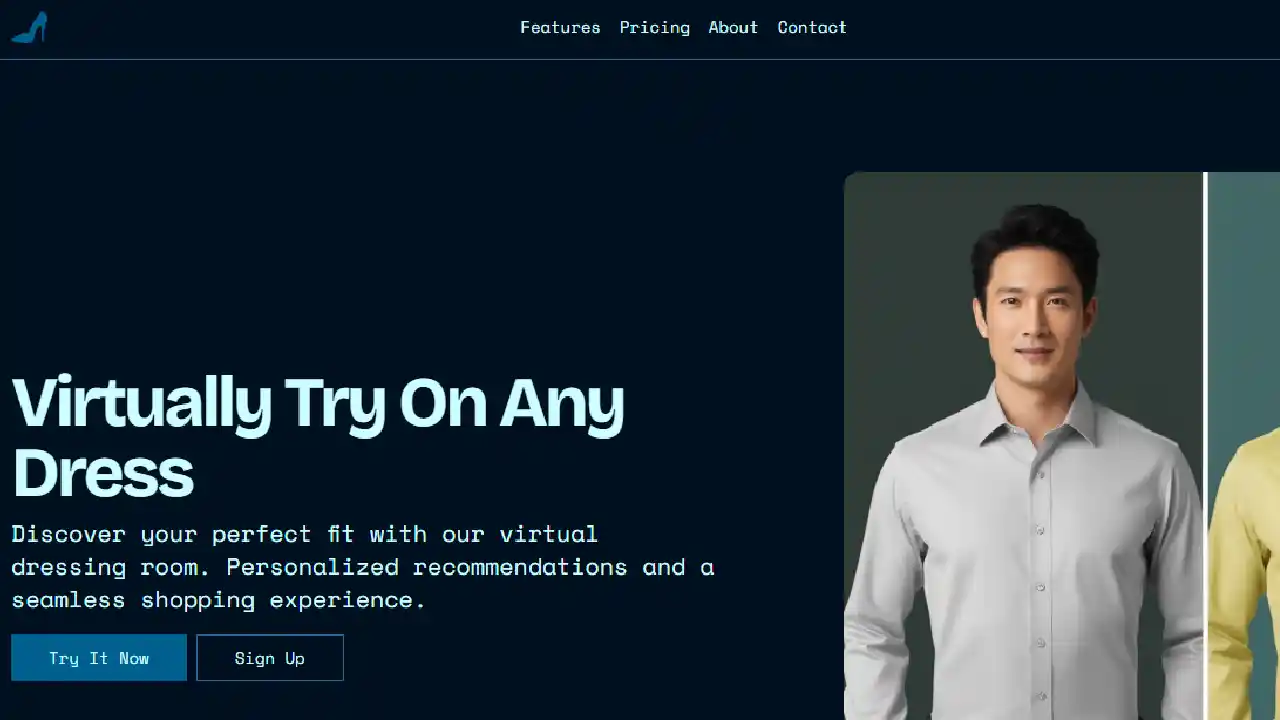This screenshot has width=1280, height=720.
Task: Select About in the navigation bar
Action: tap(733, 28)
